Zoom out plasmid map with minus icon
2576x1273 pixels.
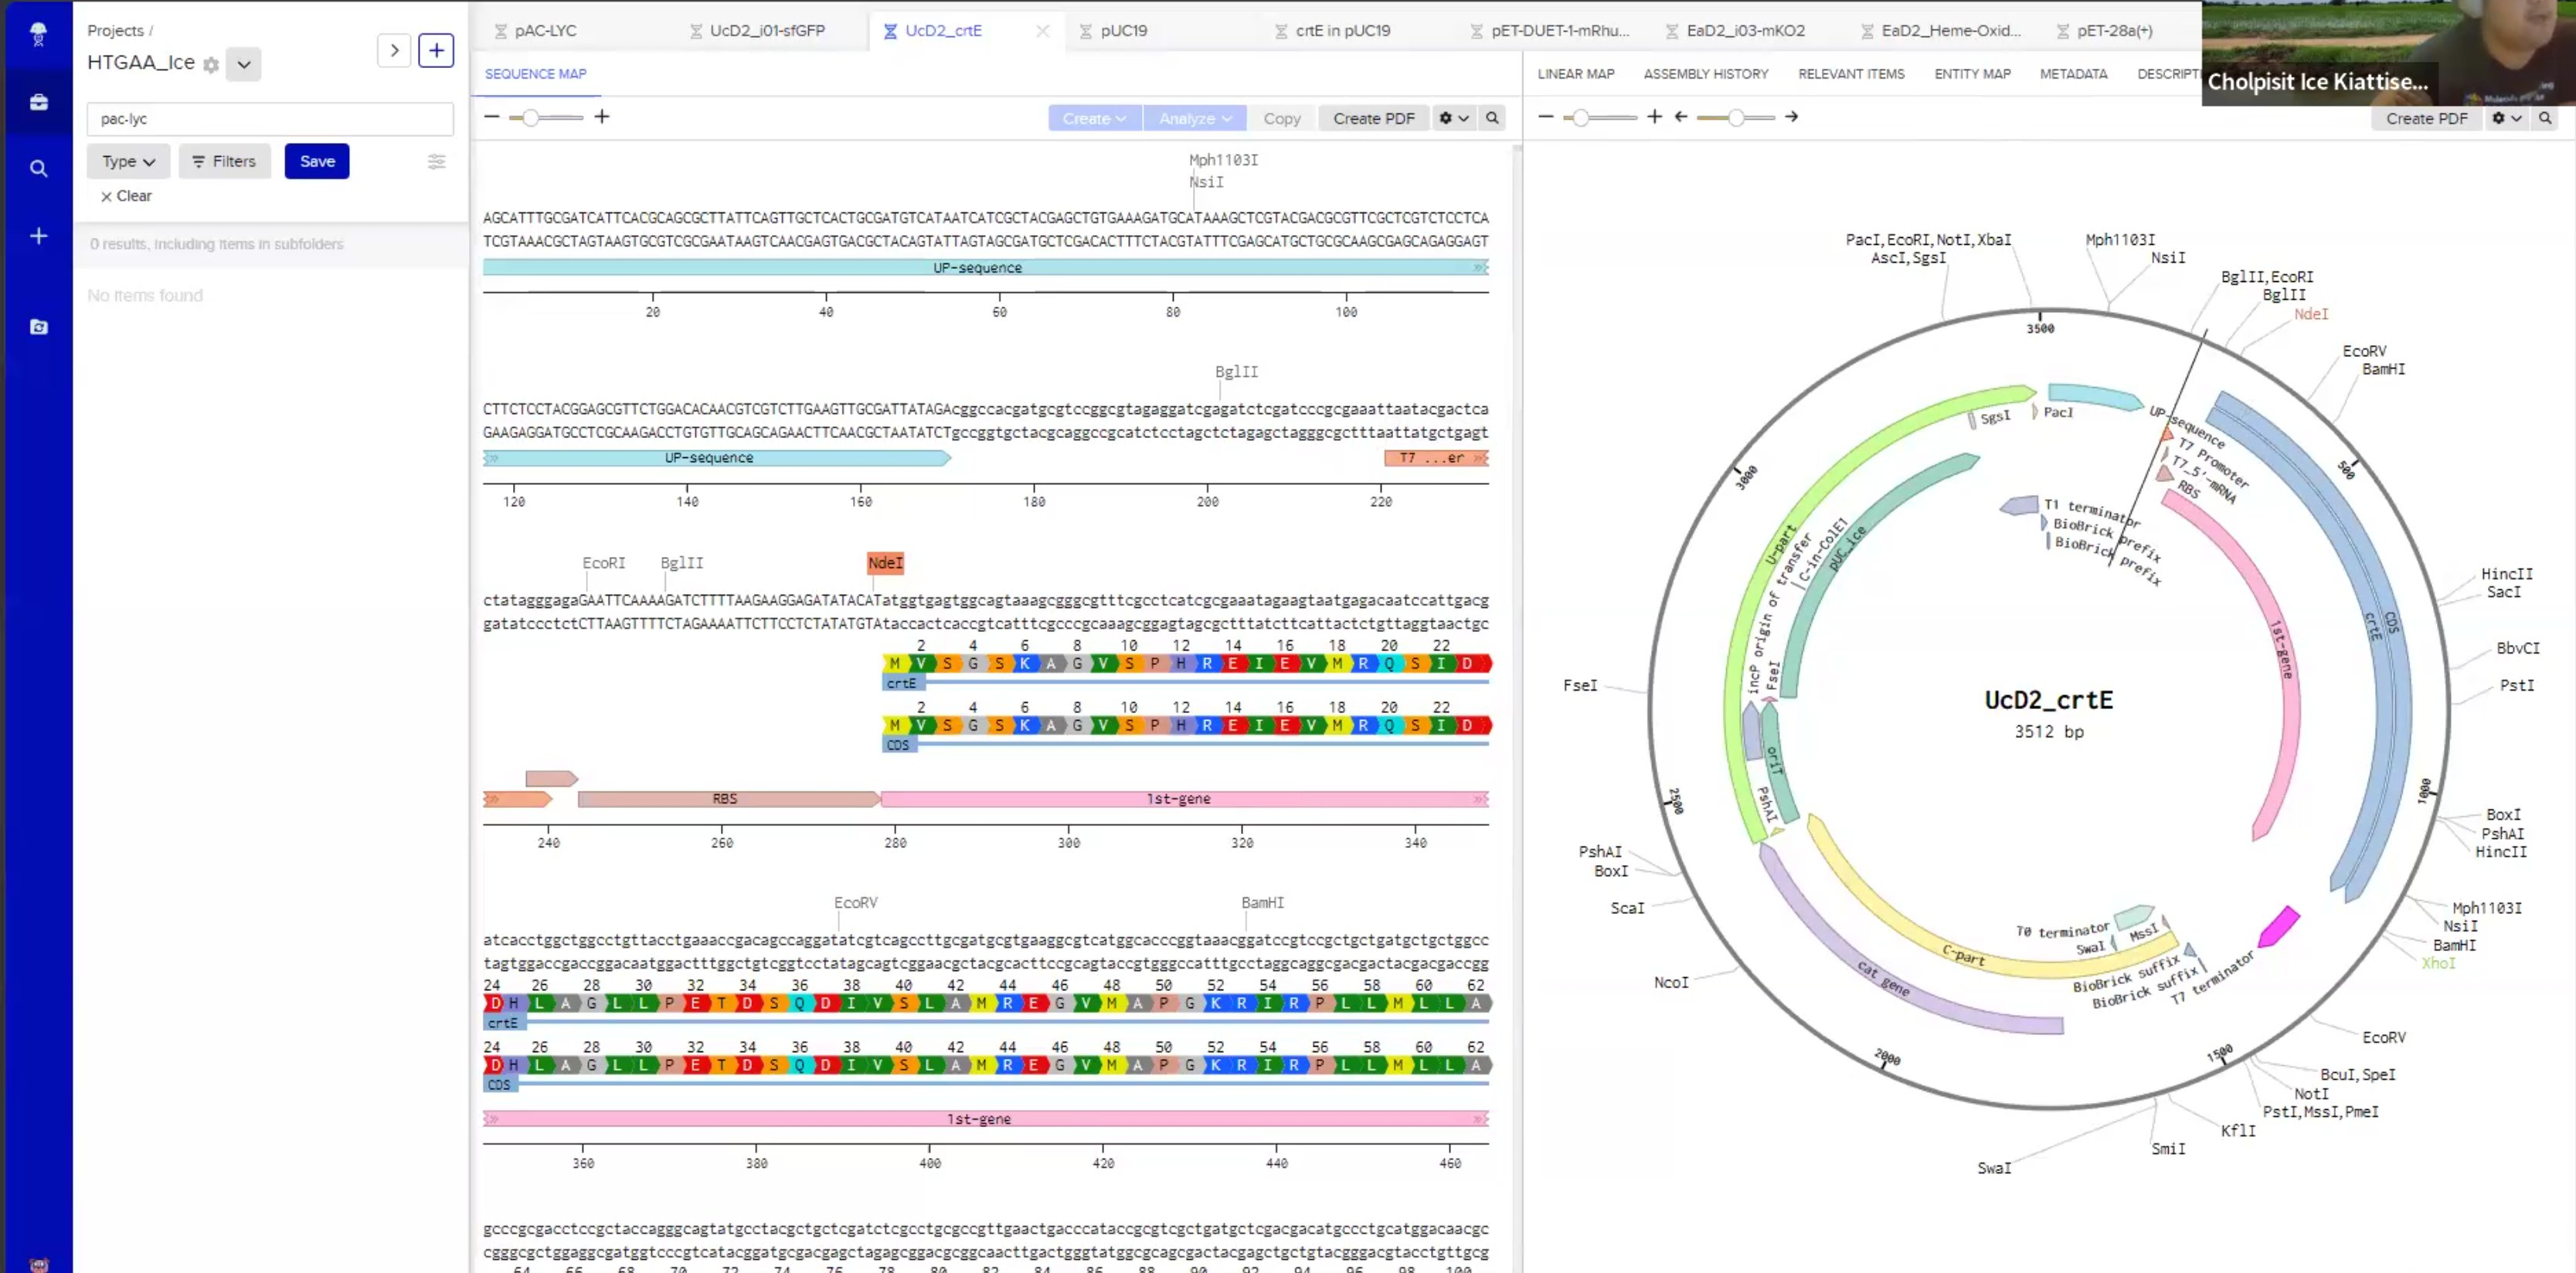(x=1545, y=117)
